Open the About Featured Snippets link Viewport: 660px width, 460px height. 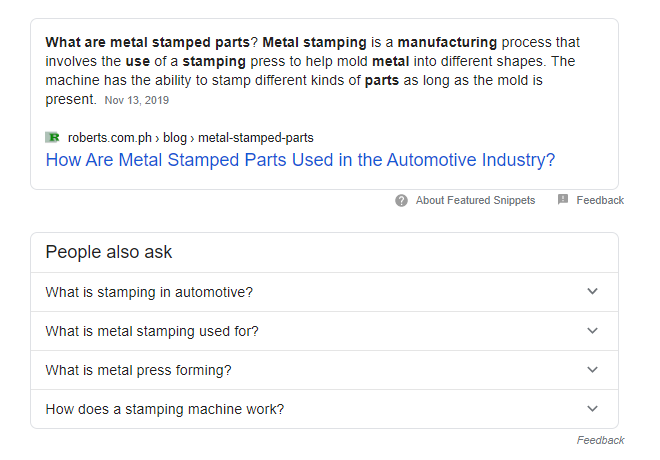coord(475,200)
